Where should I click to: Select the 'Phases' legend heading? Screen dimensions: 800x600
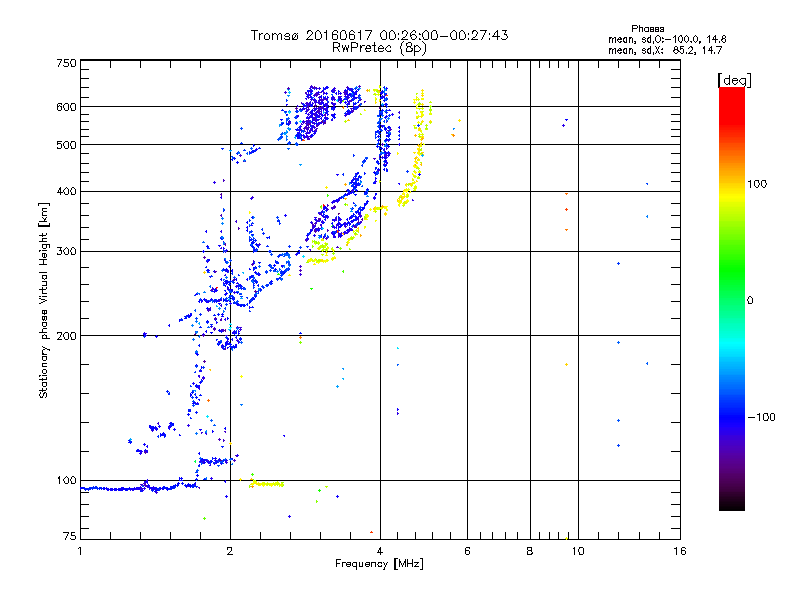click(647, 29)
